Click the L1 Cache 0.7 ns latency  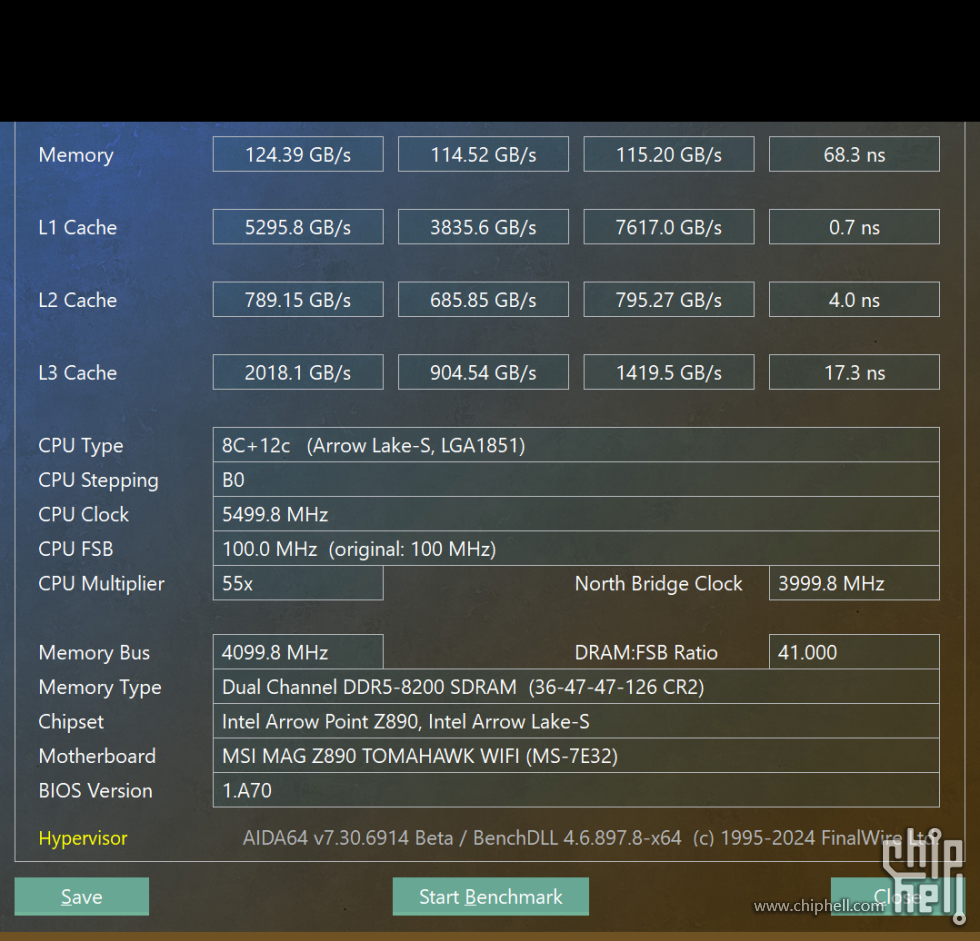coord(854,227)
